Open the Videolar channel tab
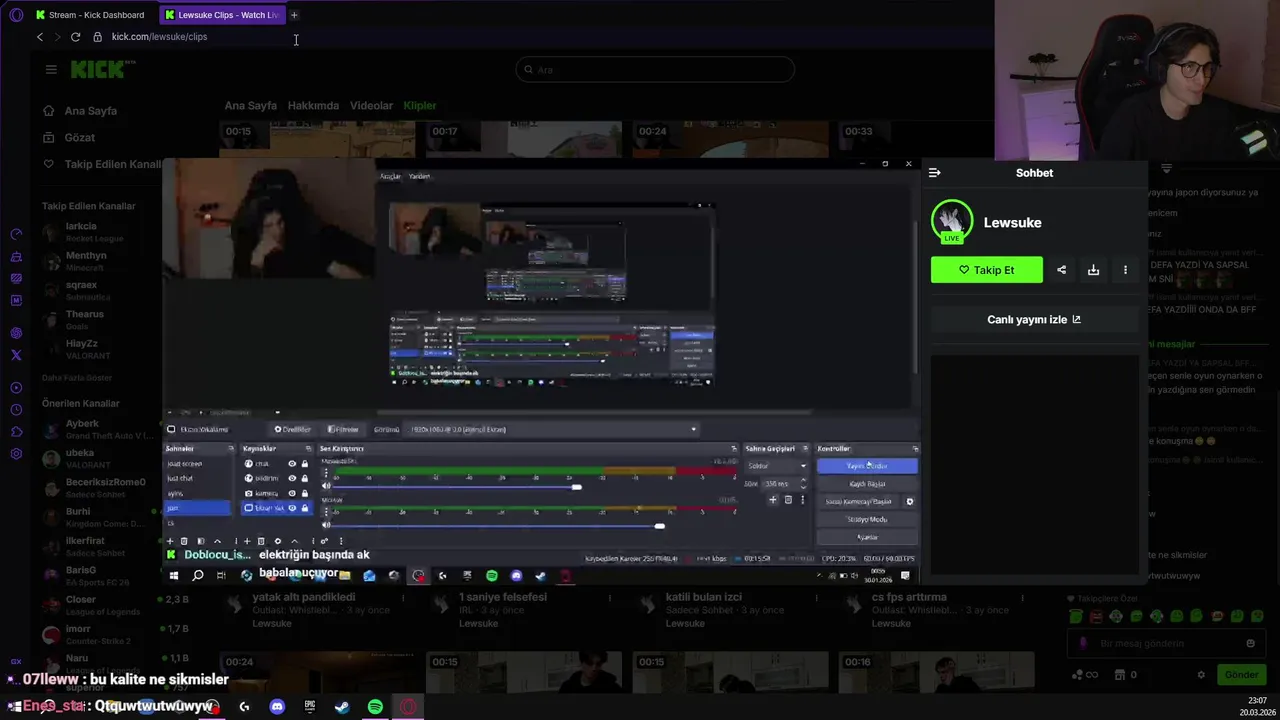The width and height of the screenshot is (1280, 720). [x=371, y=105]
